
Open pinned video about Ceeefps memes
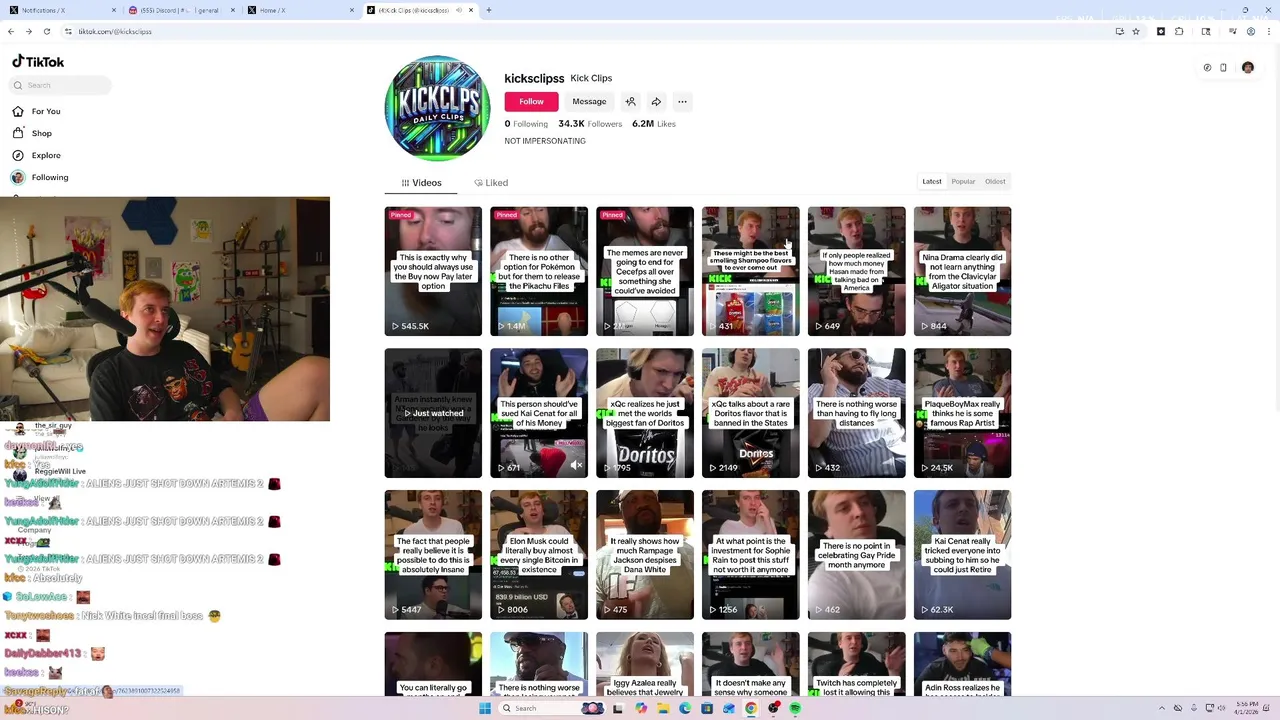tap(645, 271)
